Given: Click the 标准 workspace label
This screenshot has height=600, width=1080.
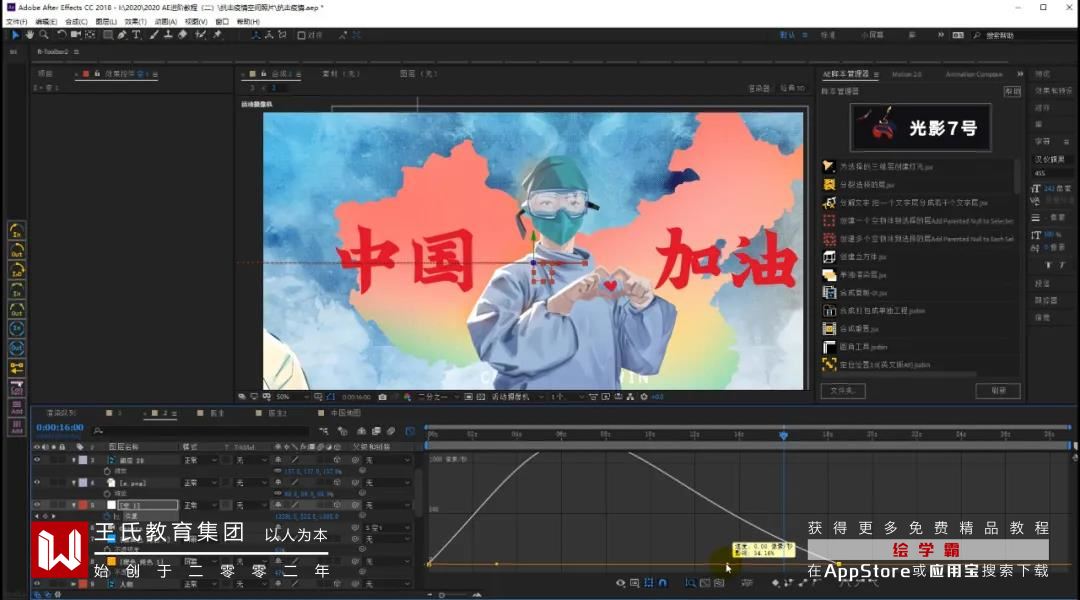Looking at the screenshot, I should 828,34.
